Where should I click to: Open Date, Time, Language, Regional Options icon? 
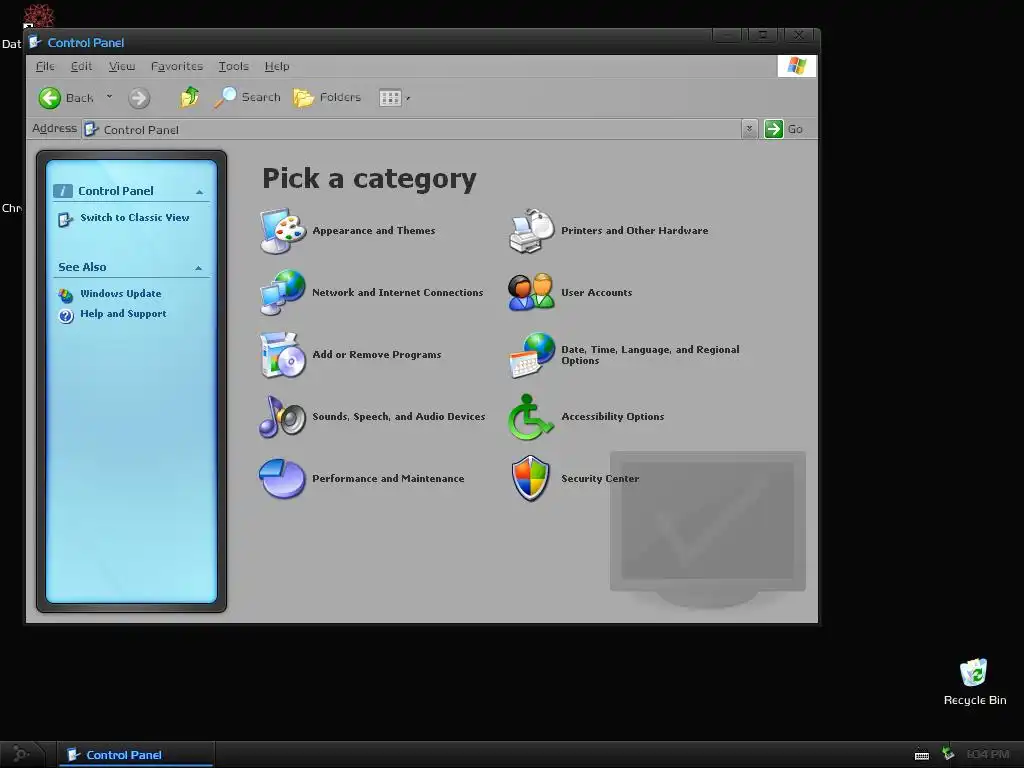(532, 355)
